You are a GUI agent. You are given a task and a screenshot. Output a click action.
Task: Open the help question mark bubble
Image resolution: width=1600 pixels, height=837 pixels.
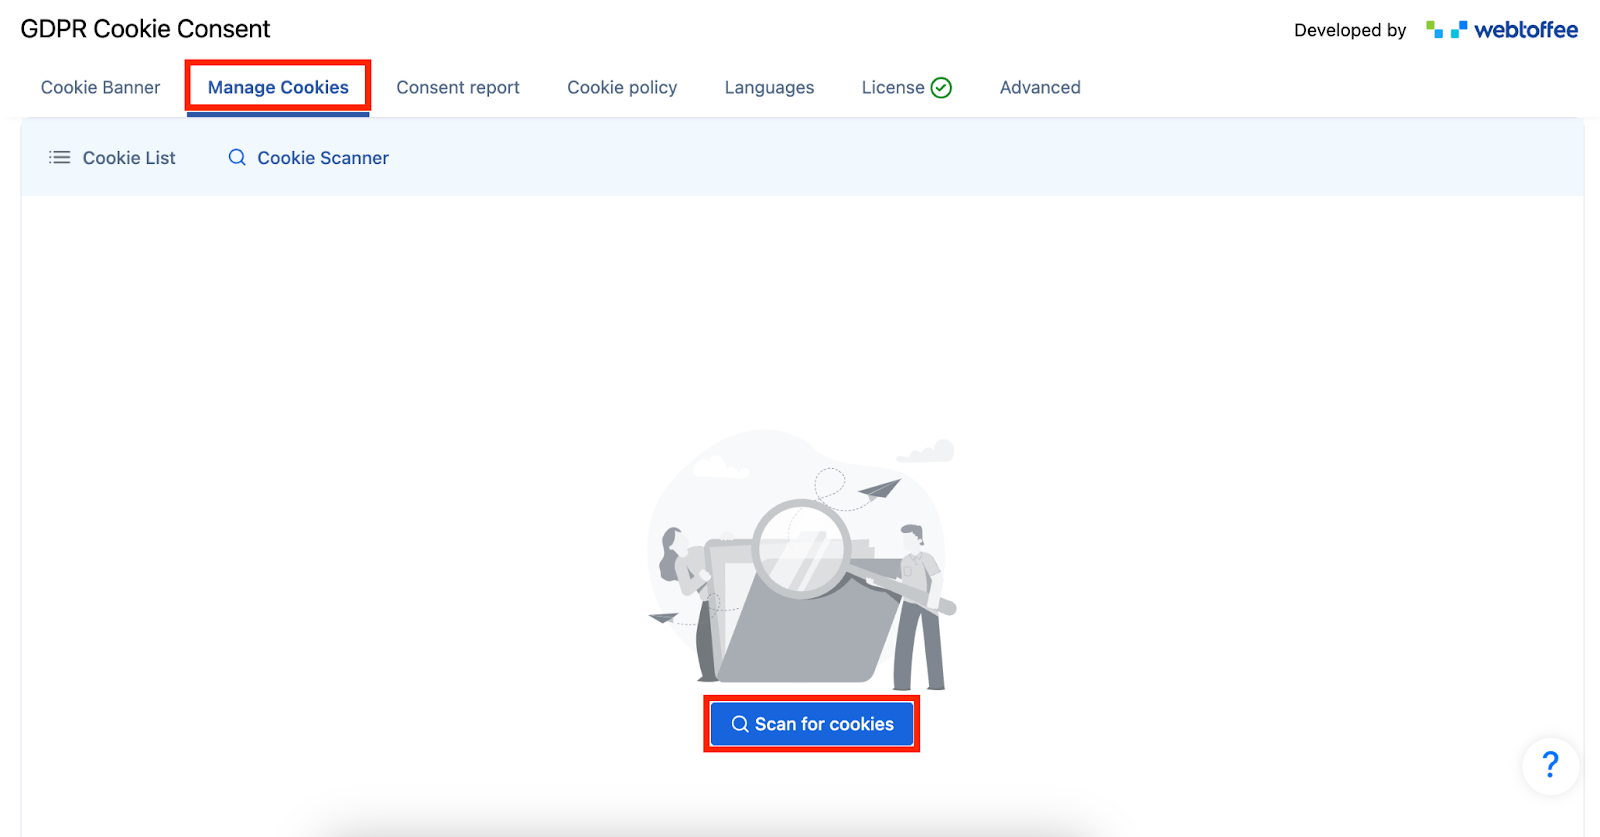pos(1550,766)
